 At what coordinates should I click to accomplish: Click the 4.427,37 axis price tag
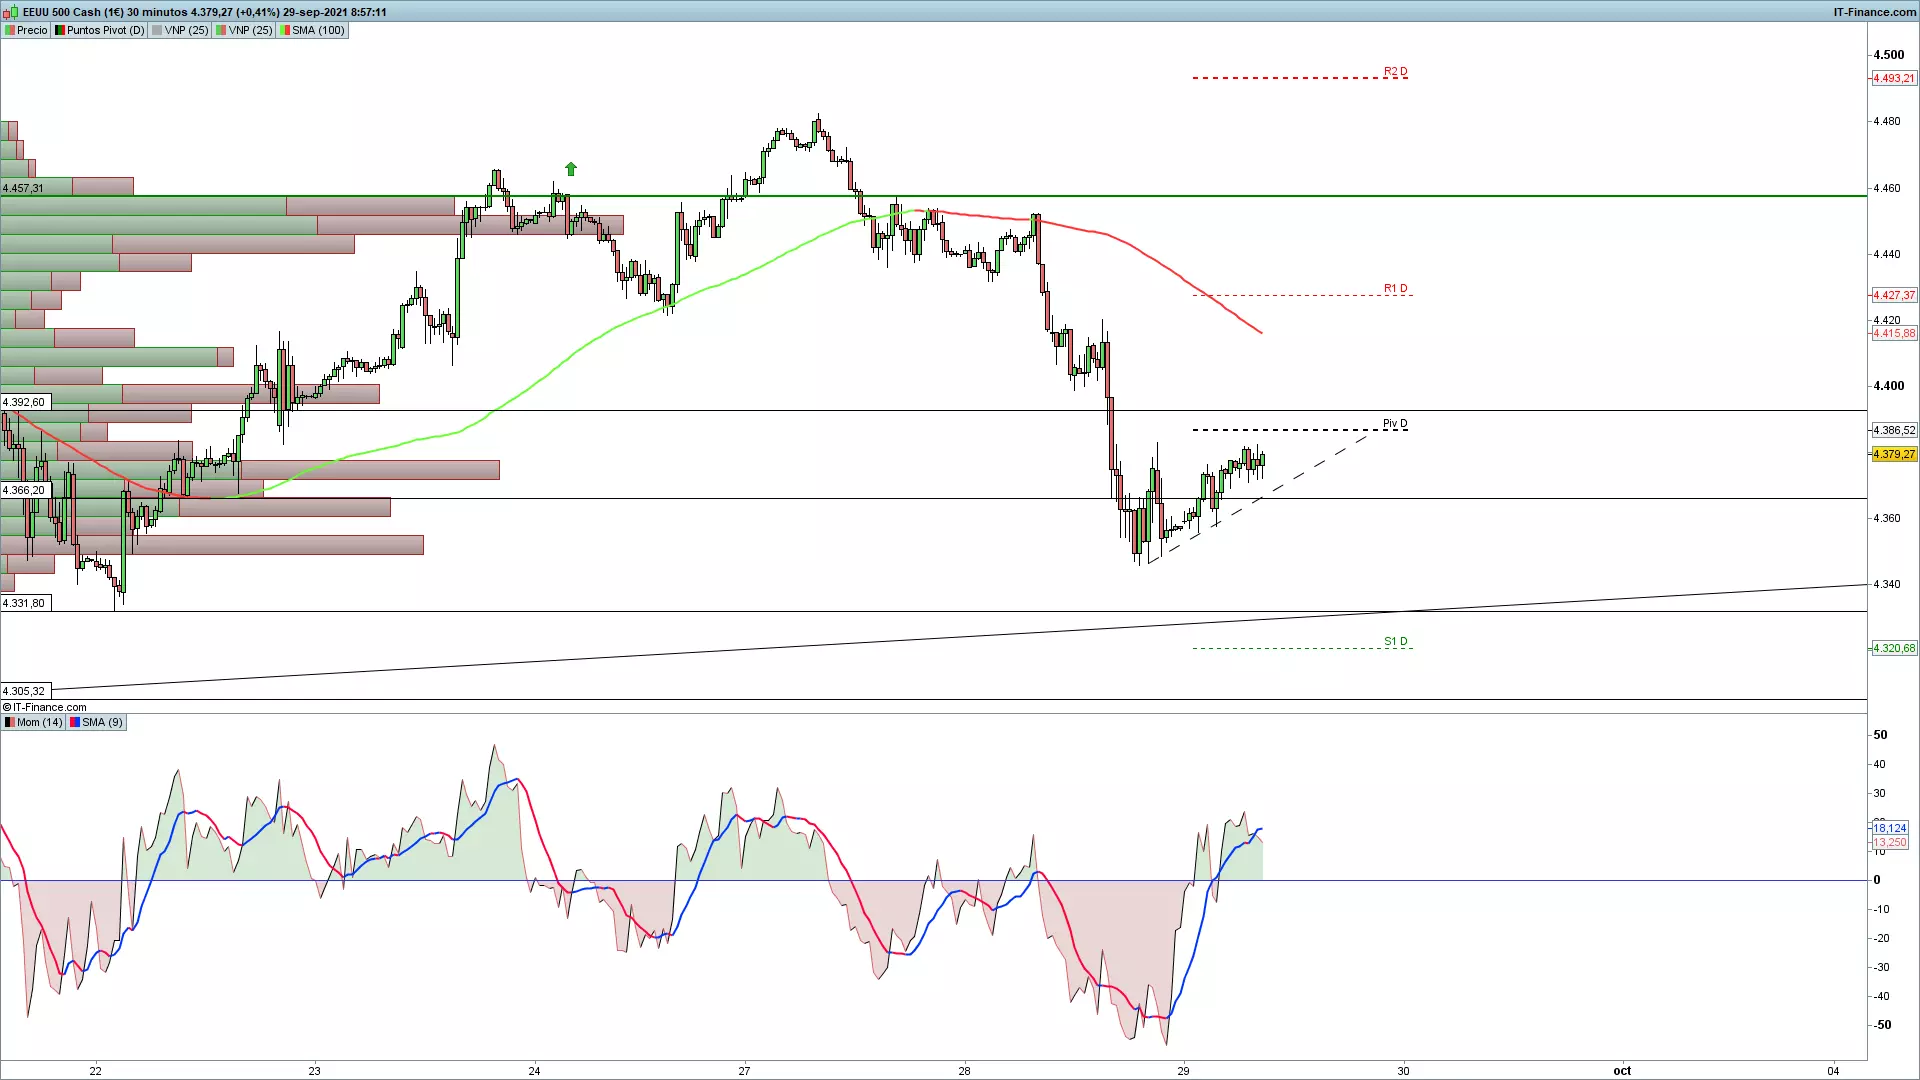tap(1894, 295)
